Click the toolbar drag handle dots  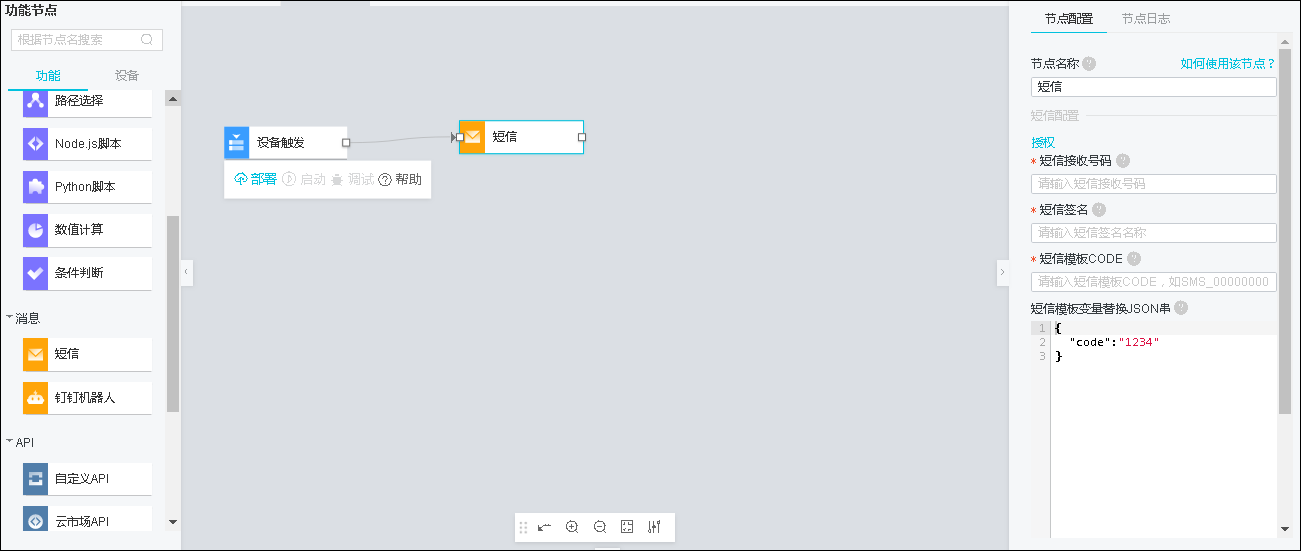[523, 527]
